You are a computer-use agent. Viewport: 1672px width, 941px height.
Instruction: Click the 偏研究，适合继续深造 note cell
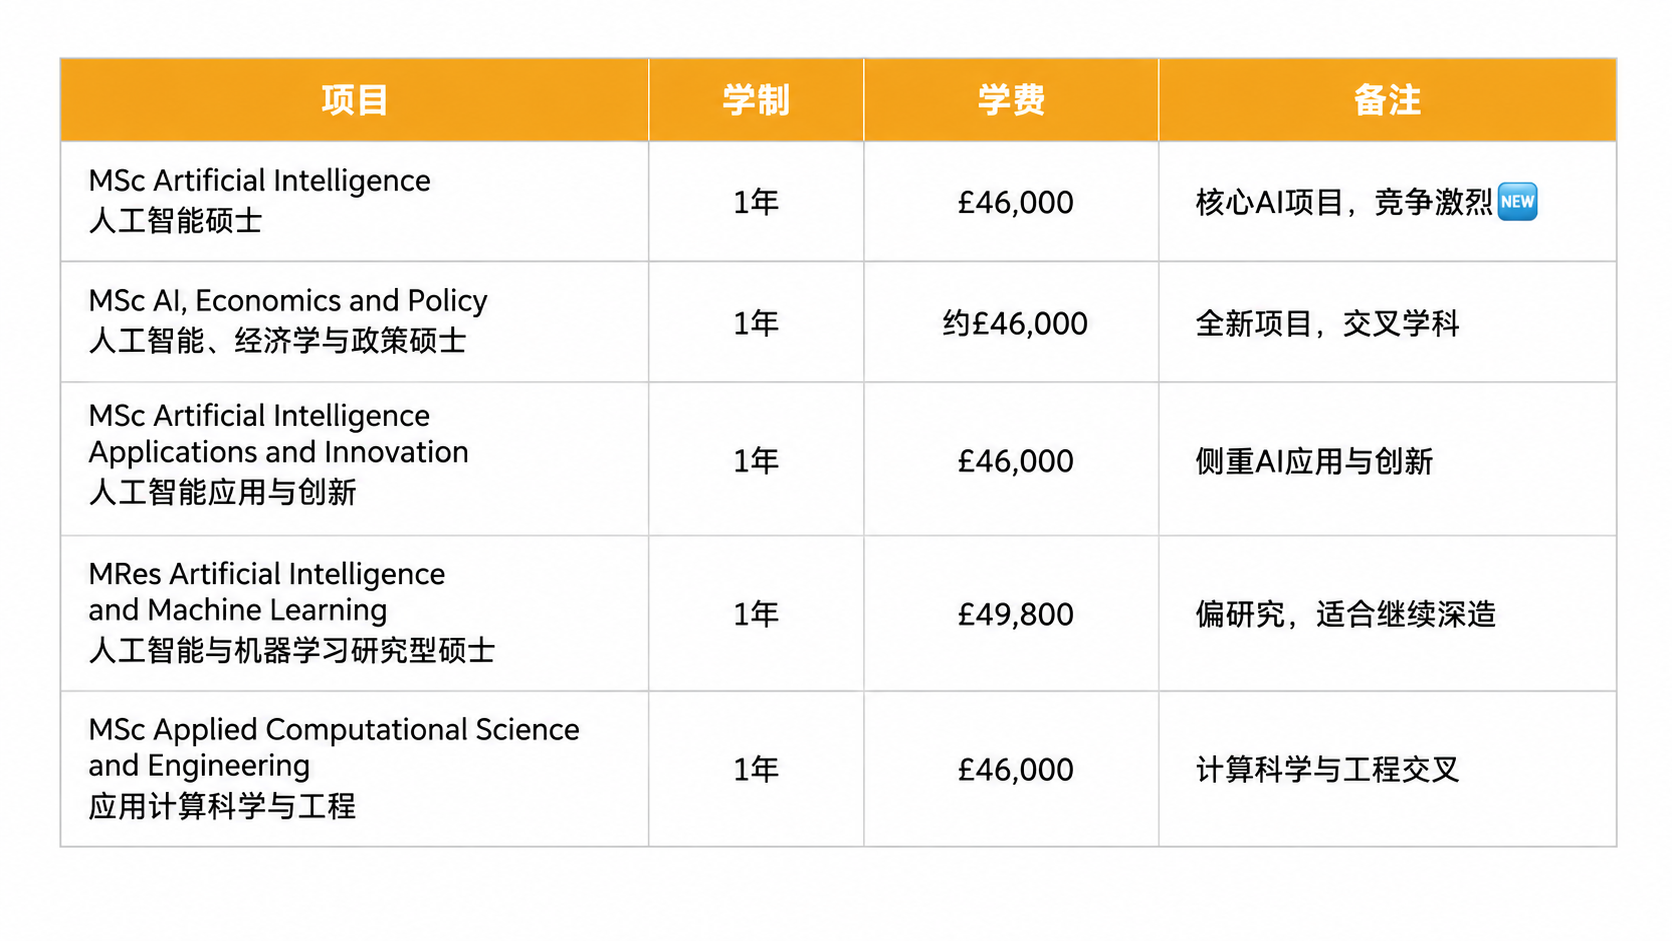coord(1388,613)
